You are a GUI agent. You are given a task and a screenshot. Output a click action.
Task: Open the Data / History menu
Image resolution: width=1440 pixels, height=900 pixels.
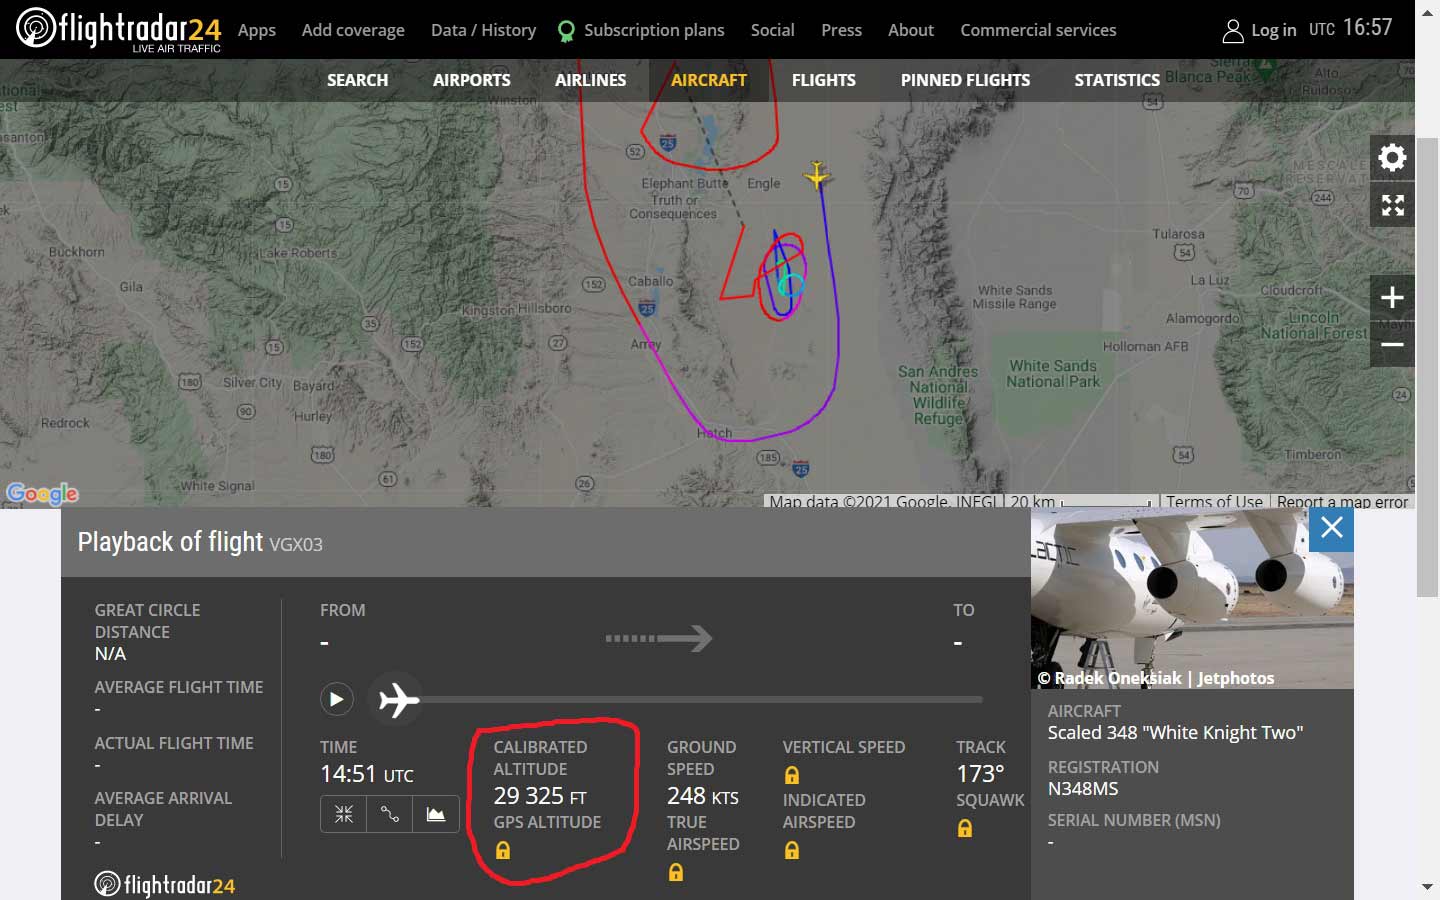click(x=483, y=30)
